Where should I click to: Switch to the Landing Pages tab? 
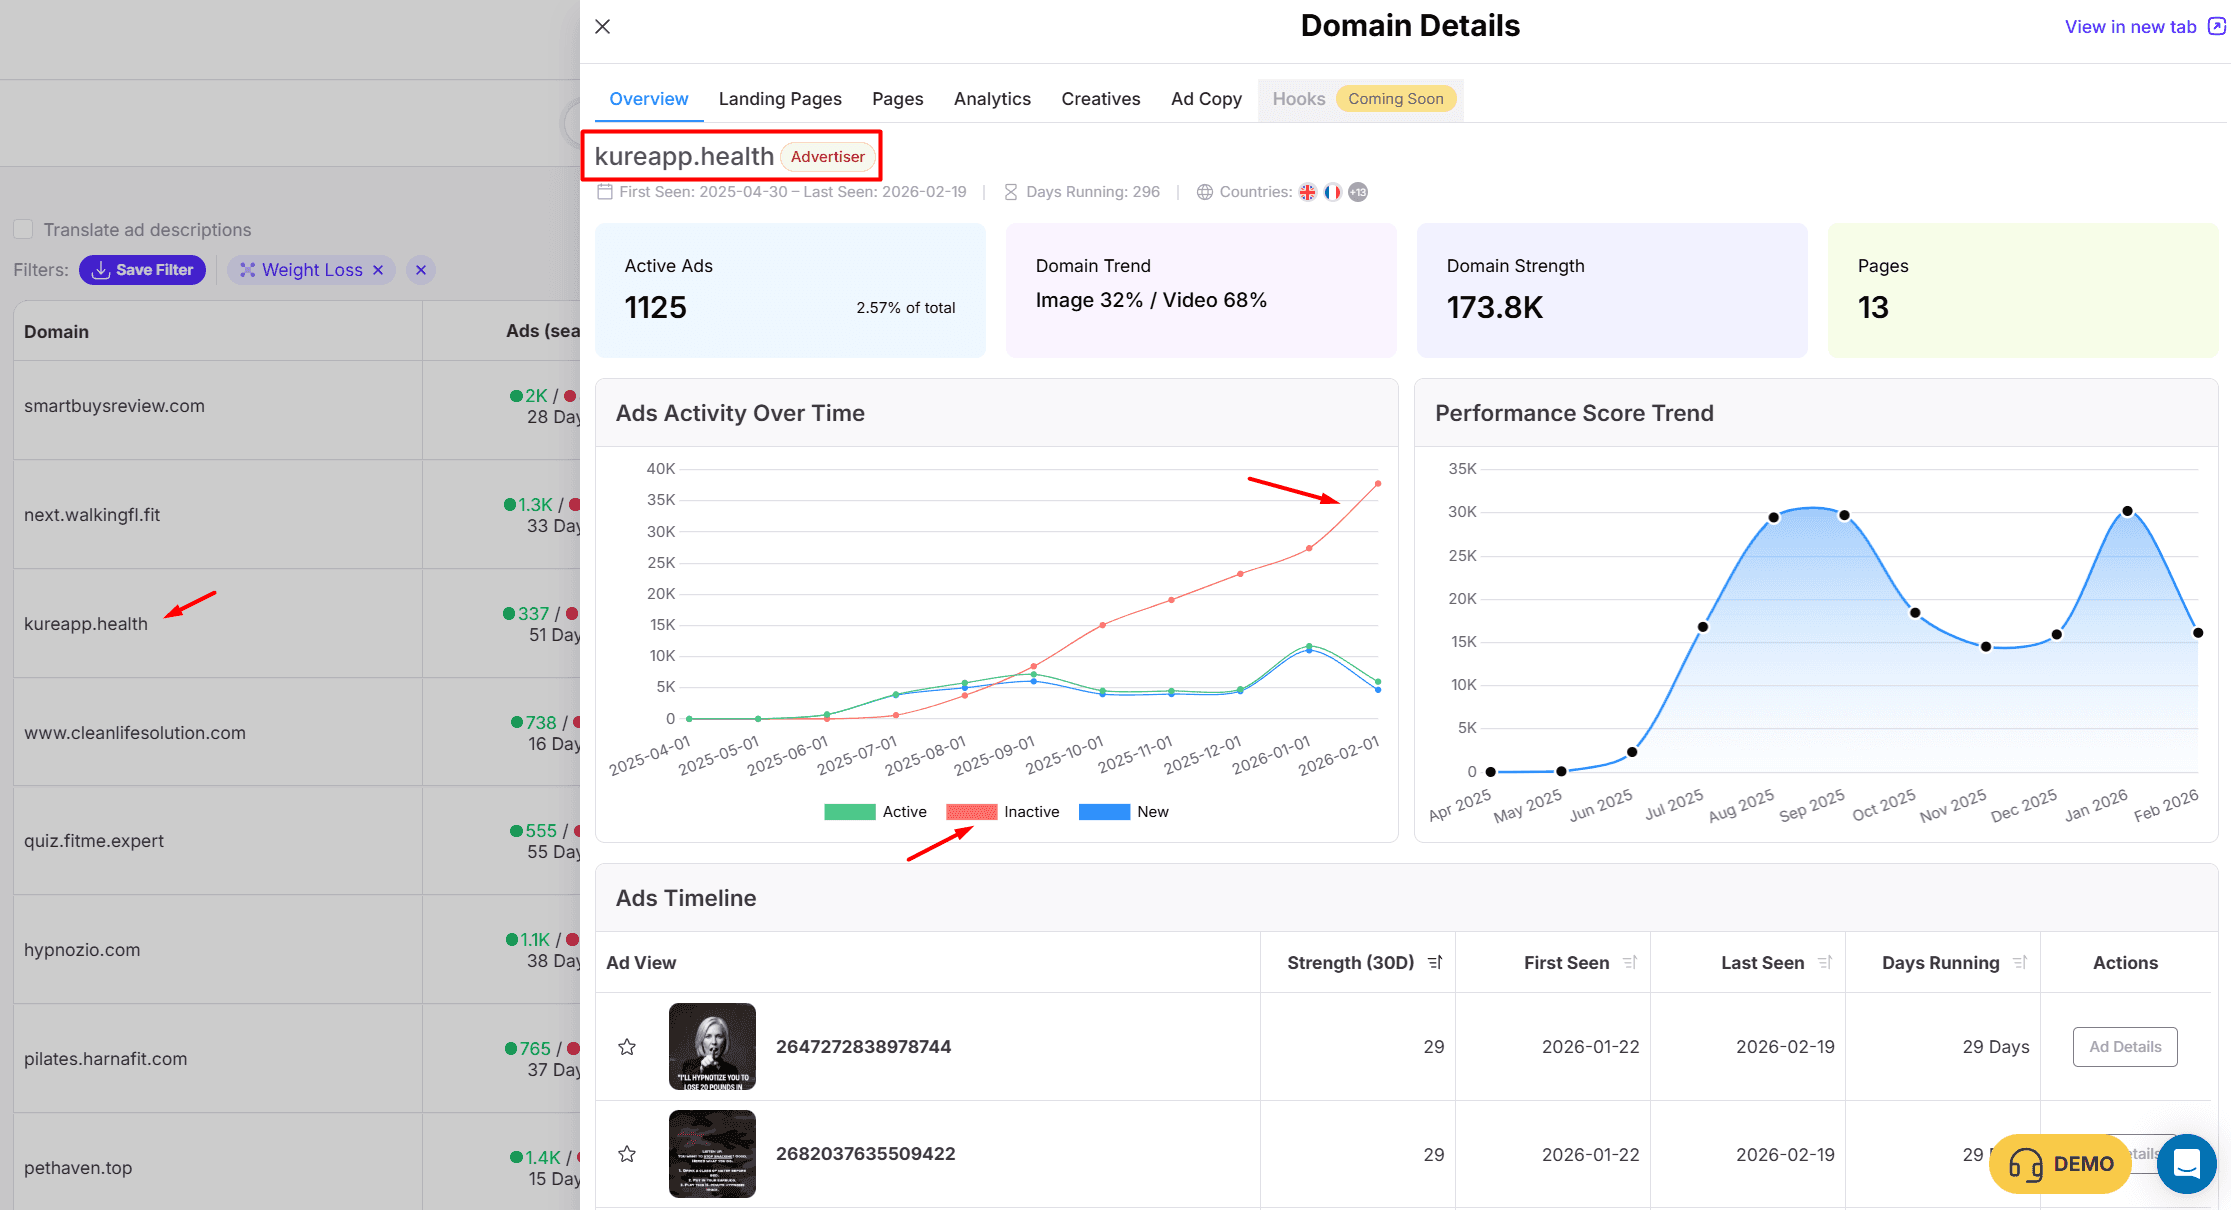780,99
